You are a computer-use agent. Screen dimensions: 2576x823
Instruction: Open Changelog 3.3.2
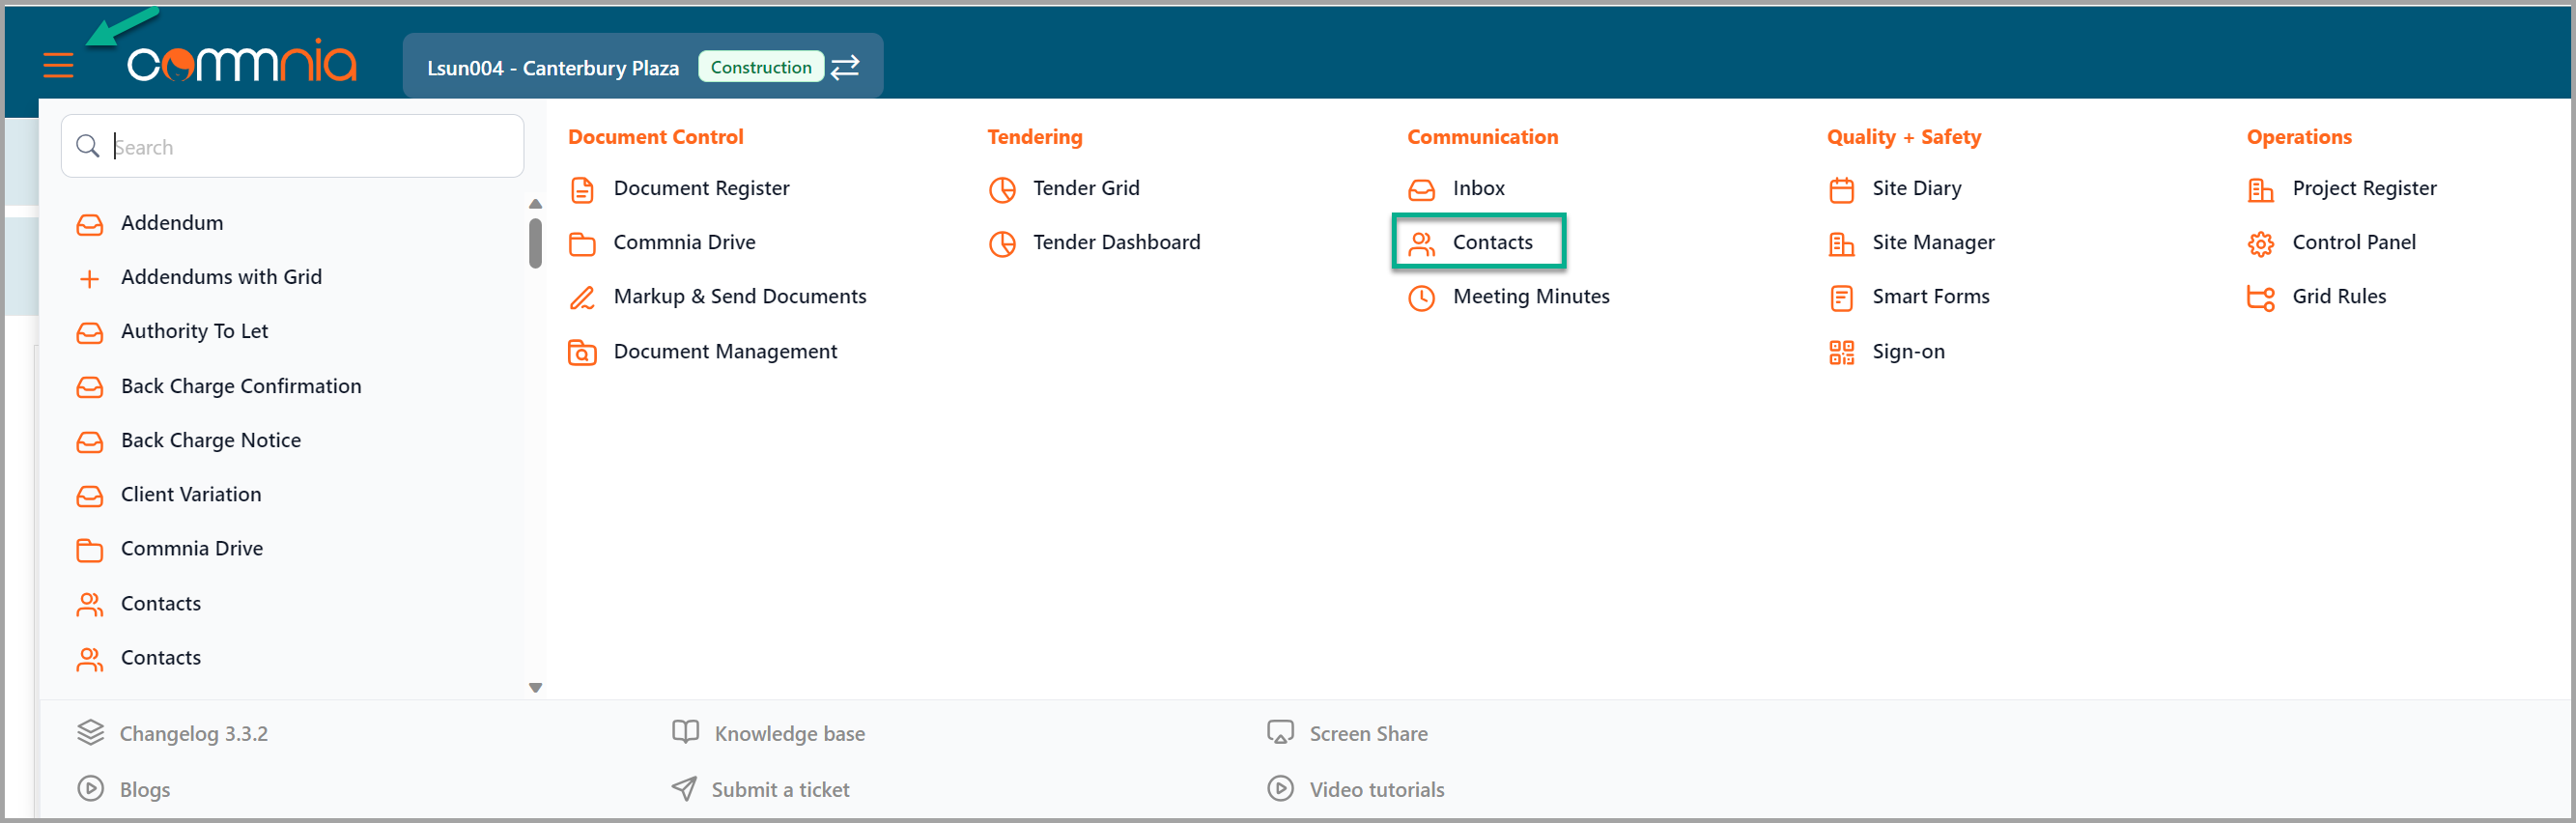[x=193, y=733]
